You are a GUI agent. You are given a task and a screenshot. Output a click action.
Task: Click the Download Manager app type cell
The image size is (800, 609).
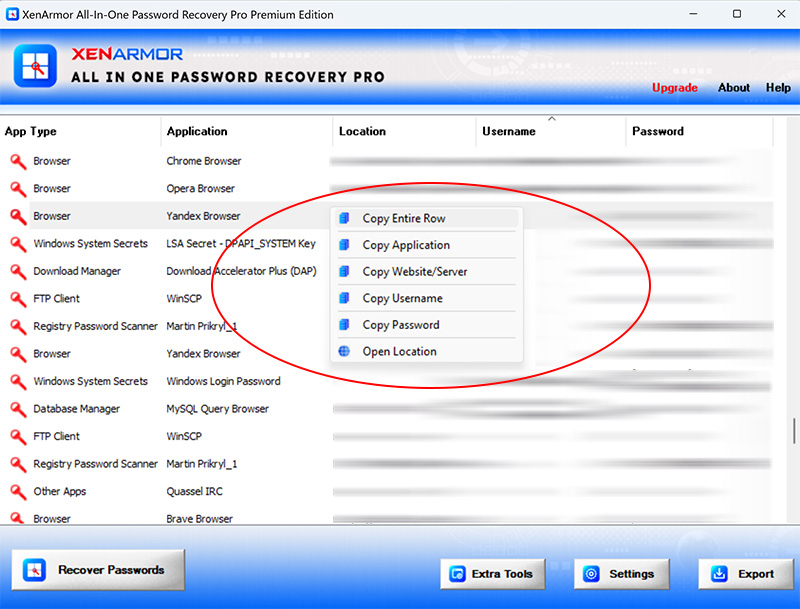[77, 271]
